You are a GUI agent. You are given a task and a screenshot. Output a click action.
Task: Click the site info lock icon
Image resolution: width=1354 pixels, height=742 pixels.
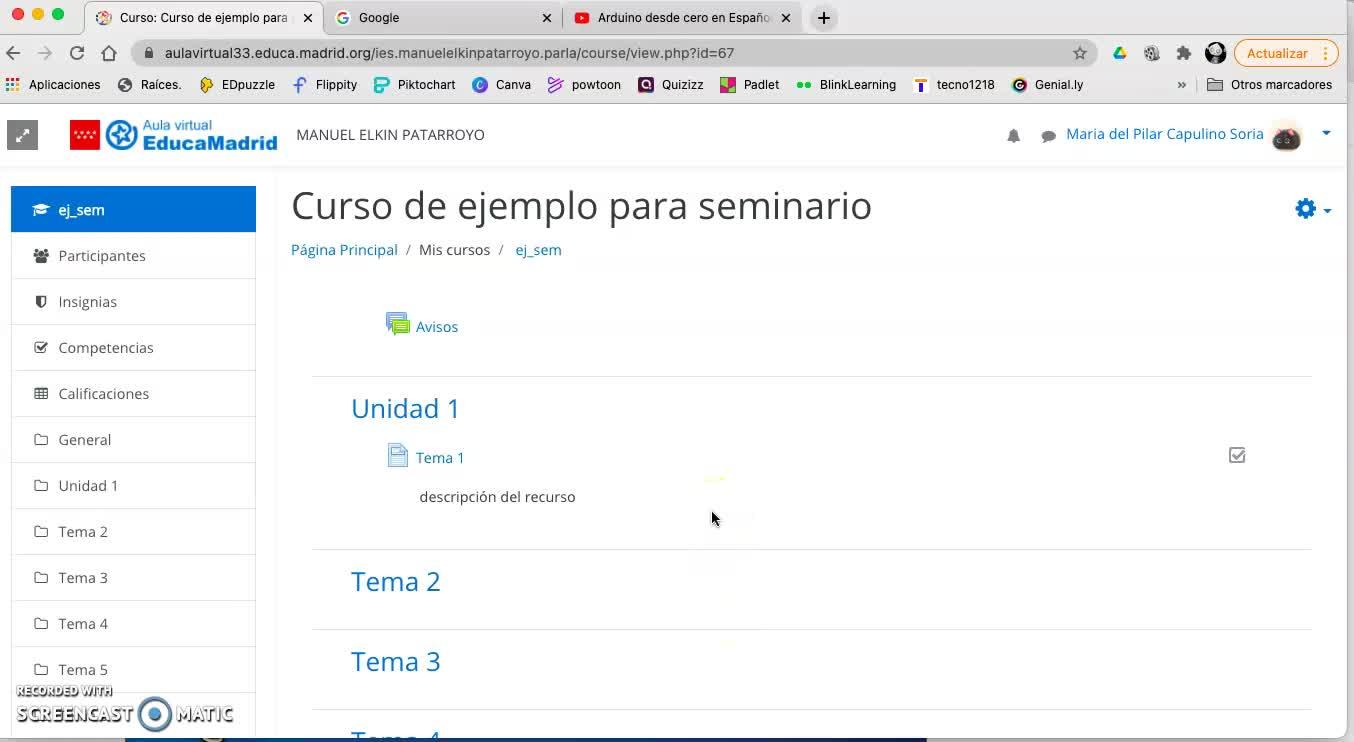tap(148, 53)
